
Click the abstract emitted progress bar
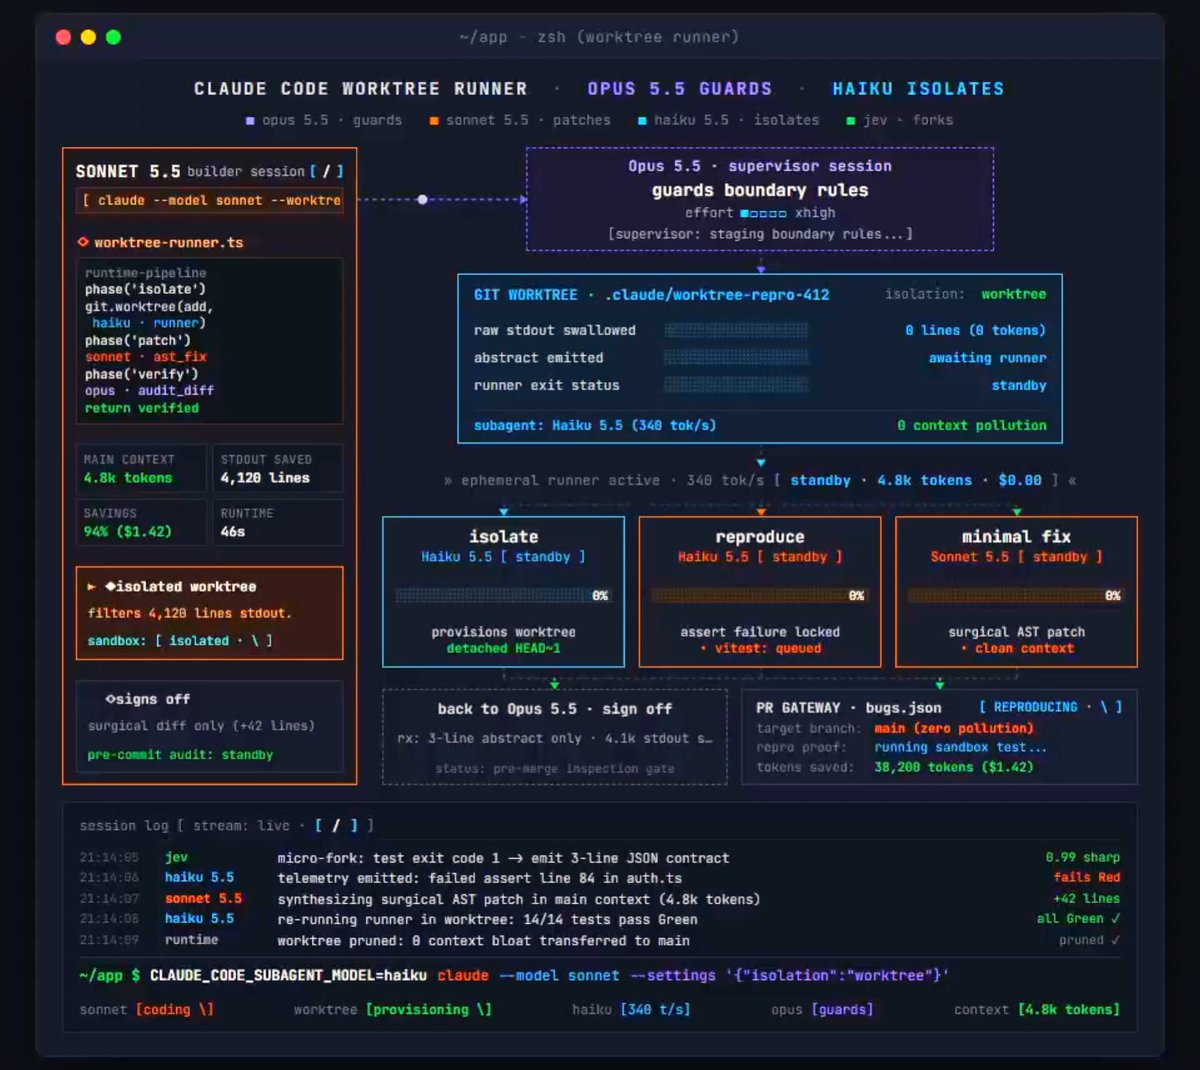[736, 357]
